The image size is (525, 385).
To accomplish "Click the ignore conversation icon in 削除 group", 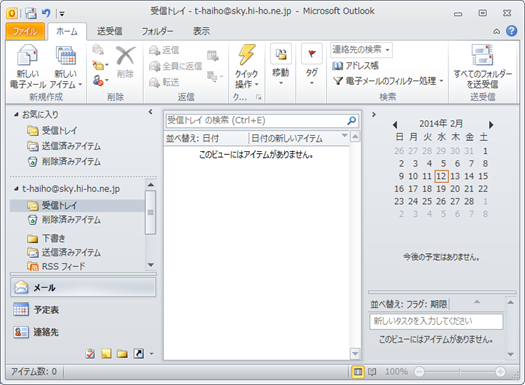I will pyautogui.click(x=98, y=50).
